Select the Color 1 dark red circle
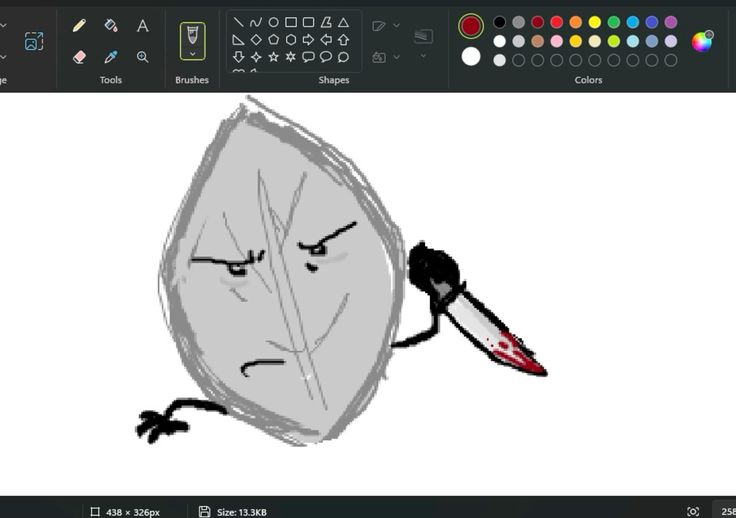736x518 pixels. click(x=471, y=26)
